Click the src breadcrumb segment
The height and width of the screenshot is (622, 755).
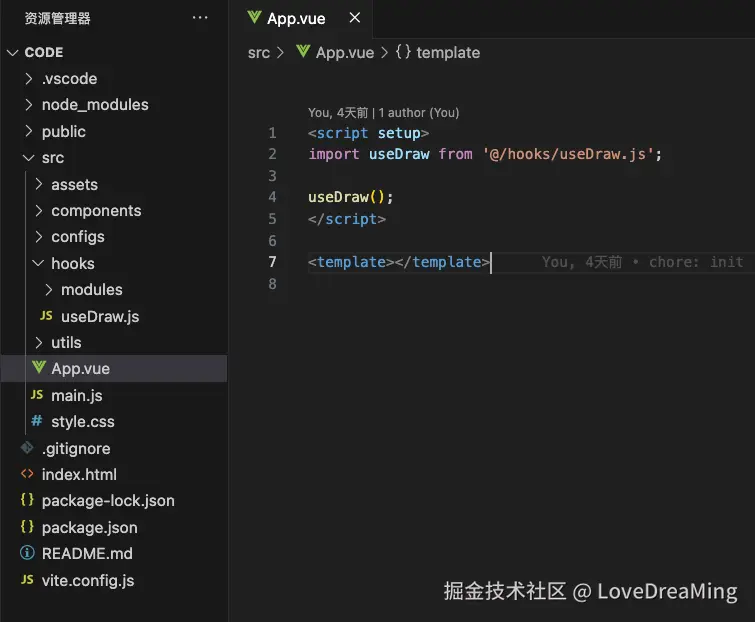coord(259,52)
